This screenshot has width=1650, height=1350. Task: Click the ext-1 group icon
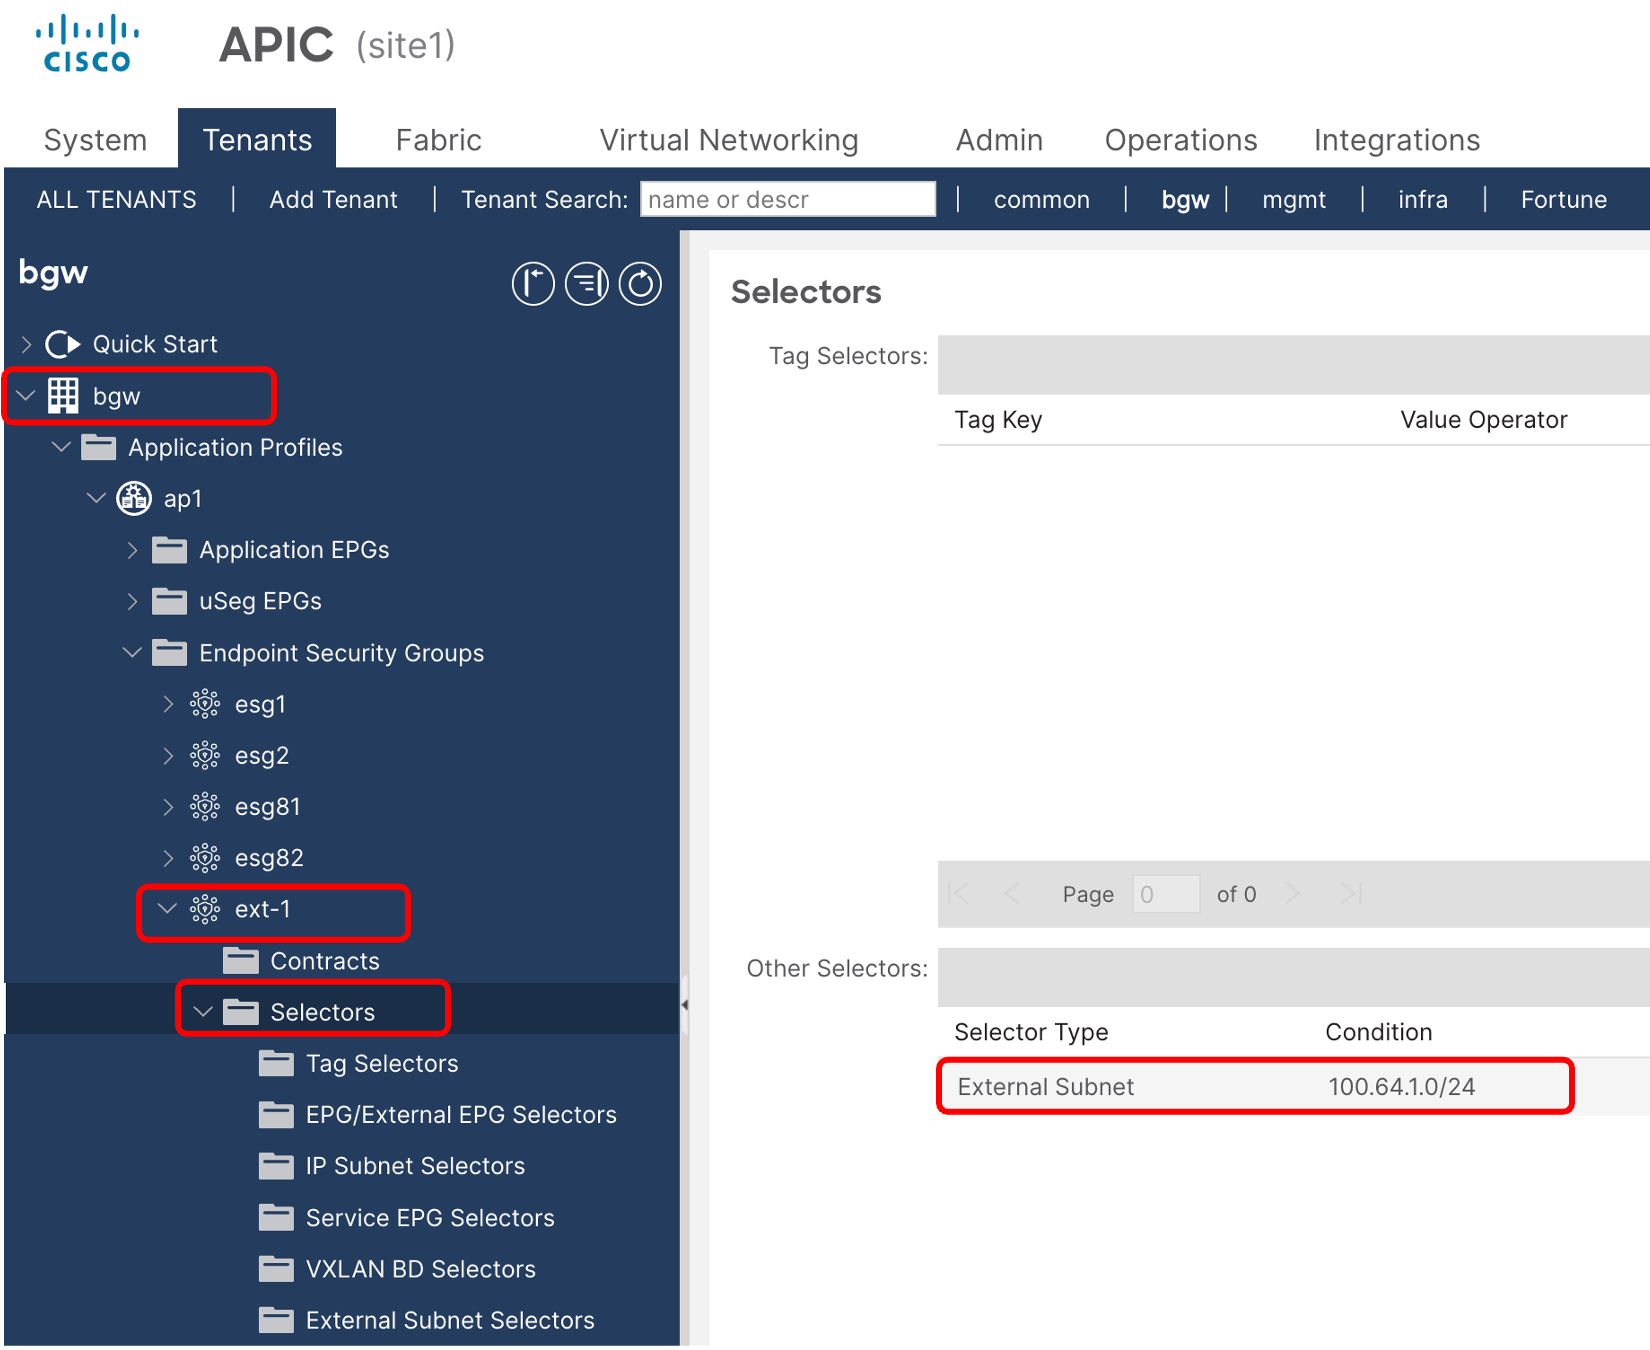tap(205, 909)
